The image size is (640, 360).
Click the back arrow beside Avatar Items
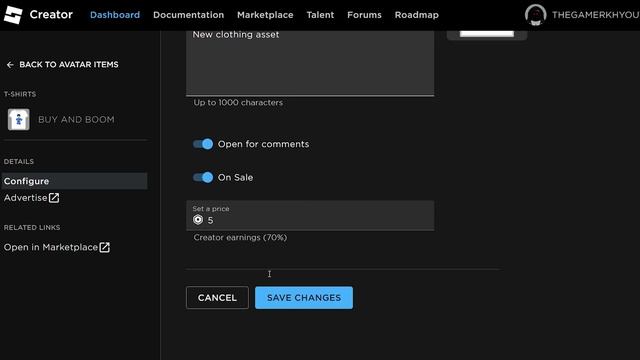(10, 64)
